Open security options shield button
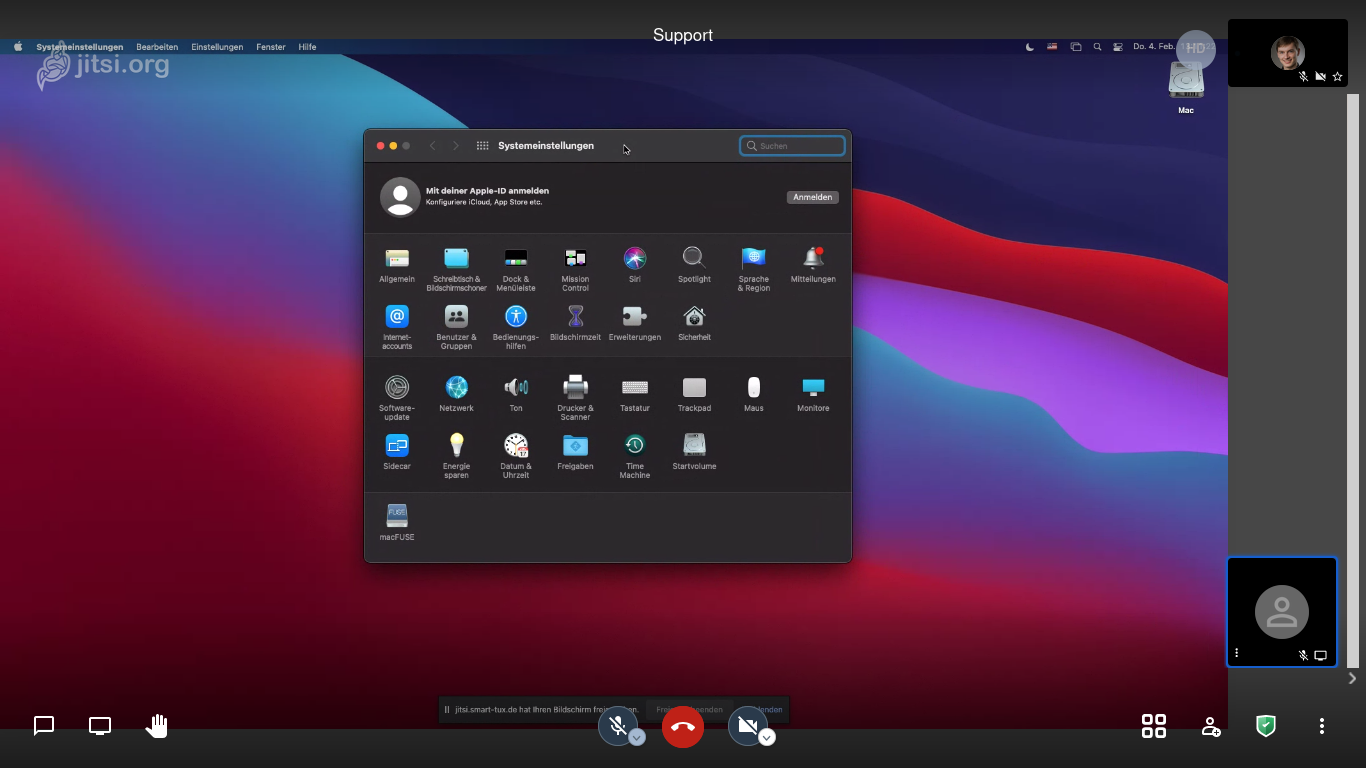 click(x=1266, y=726)
